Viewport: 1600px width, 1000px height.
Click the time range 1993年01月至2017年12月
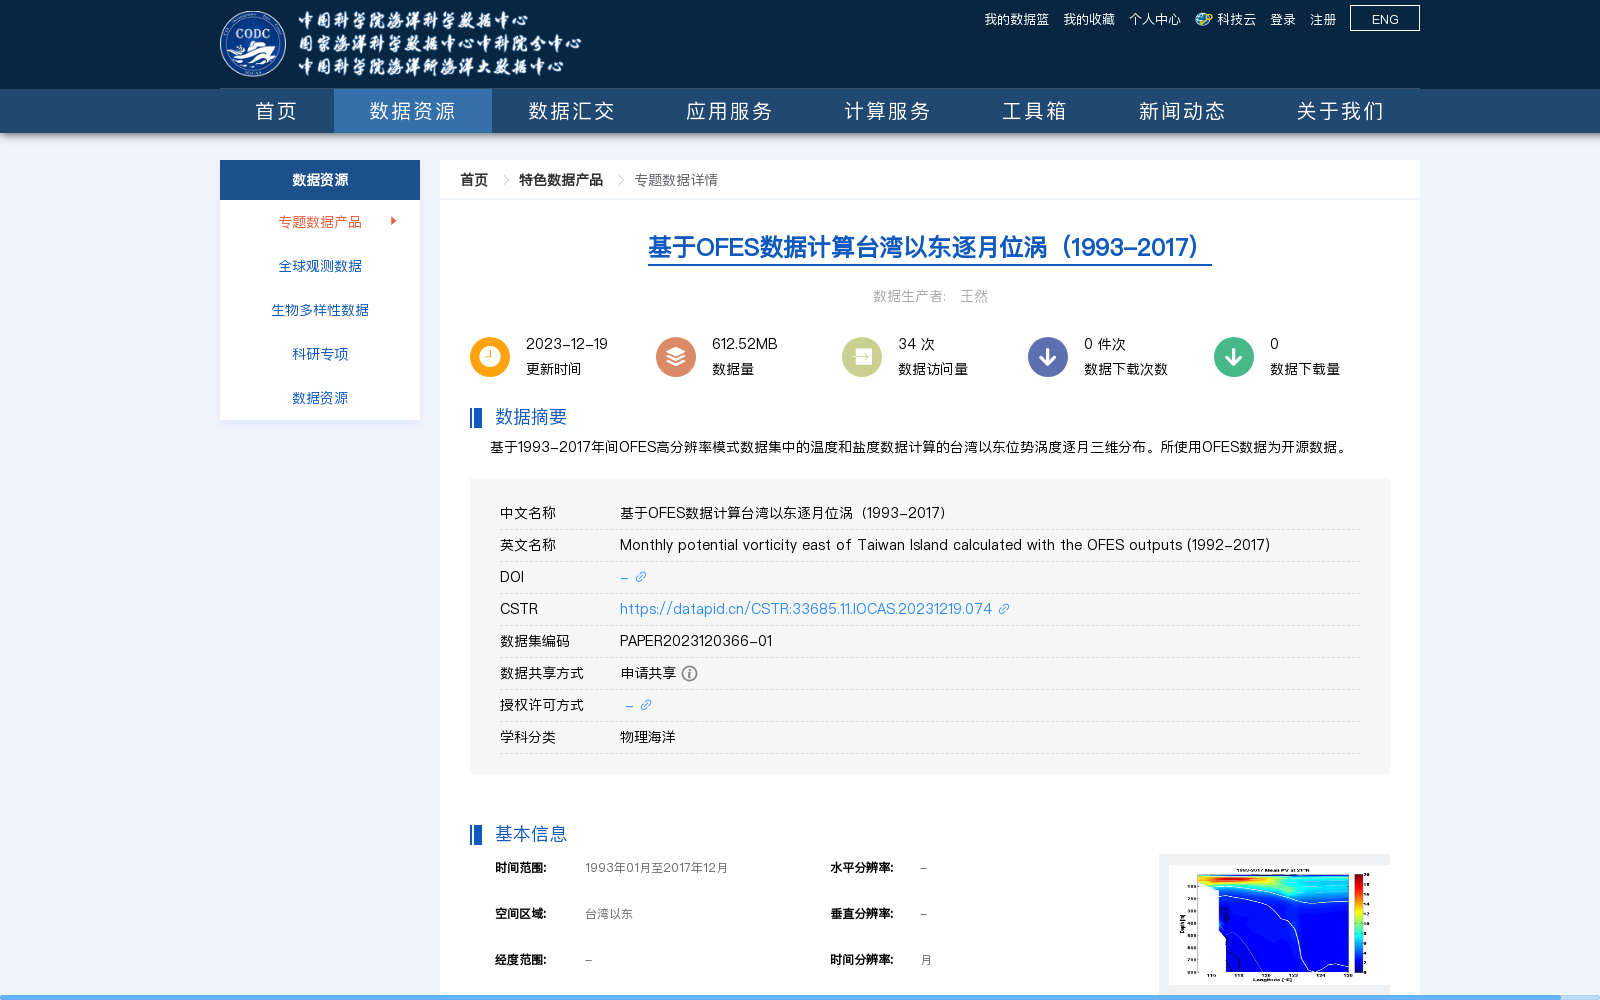click(x=656, y=868)
